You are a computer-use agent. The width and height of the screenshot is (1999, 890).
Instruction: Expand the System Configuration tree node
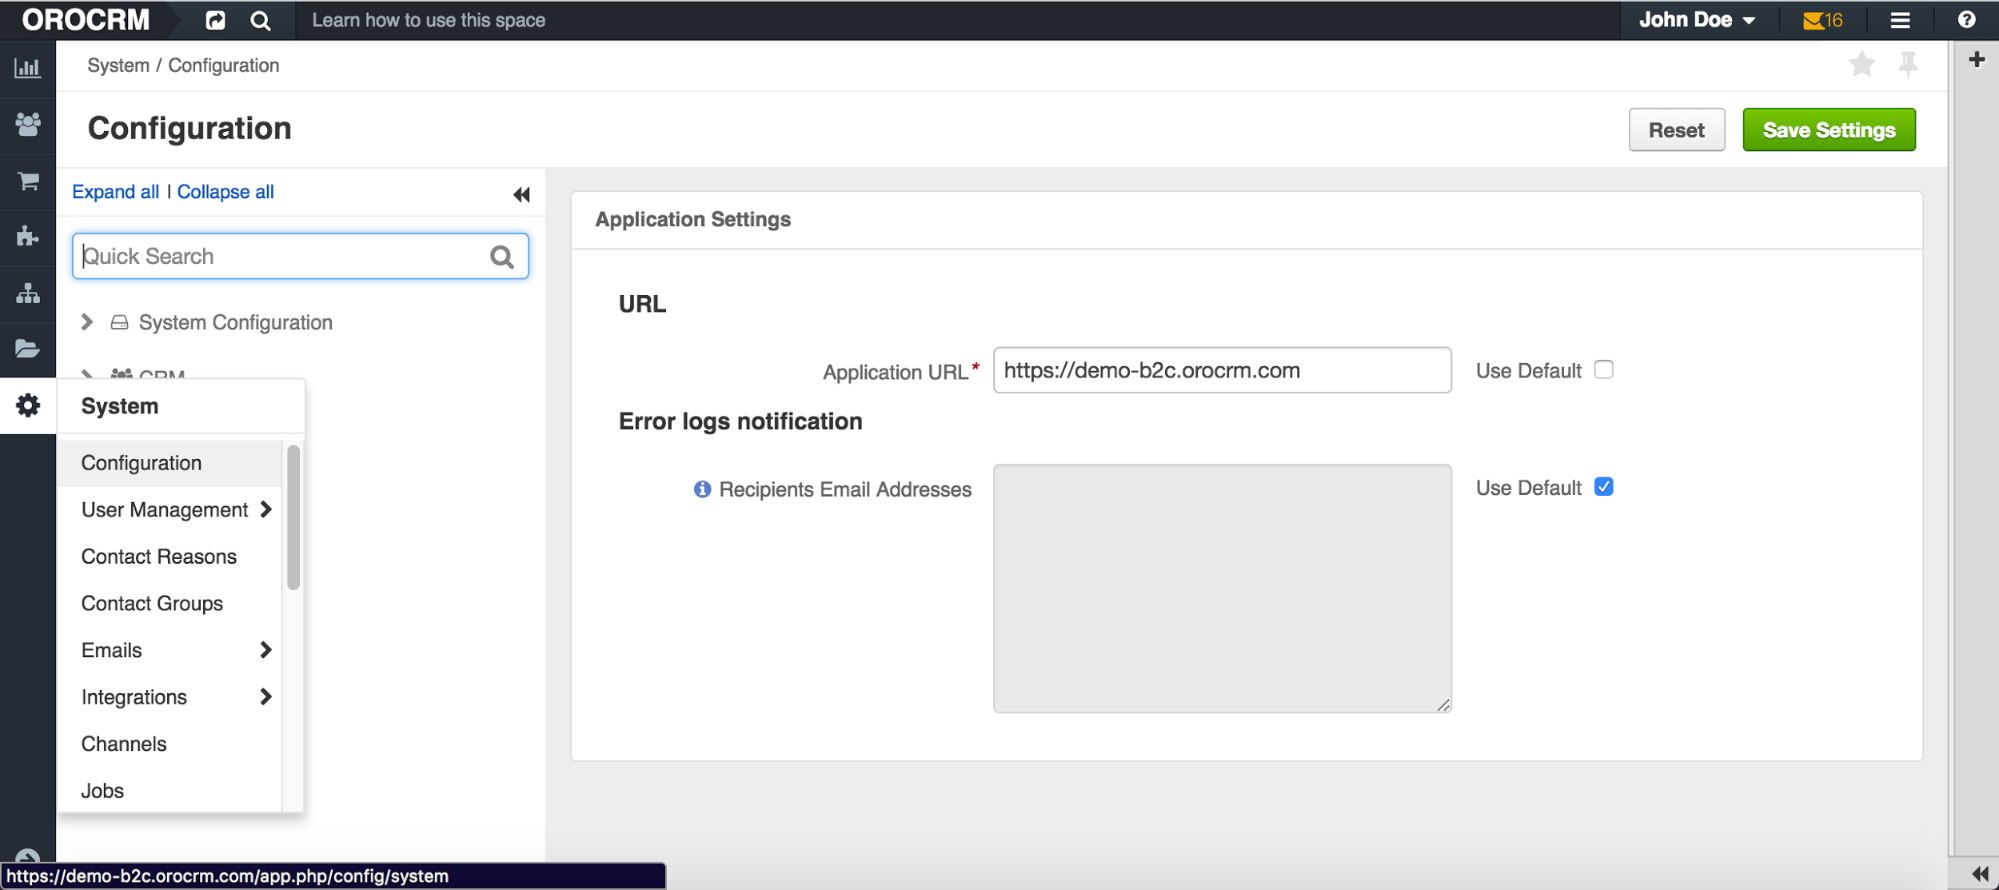(x=87, y=322)
